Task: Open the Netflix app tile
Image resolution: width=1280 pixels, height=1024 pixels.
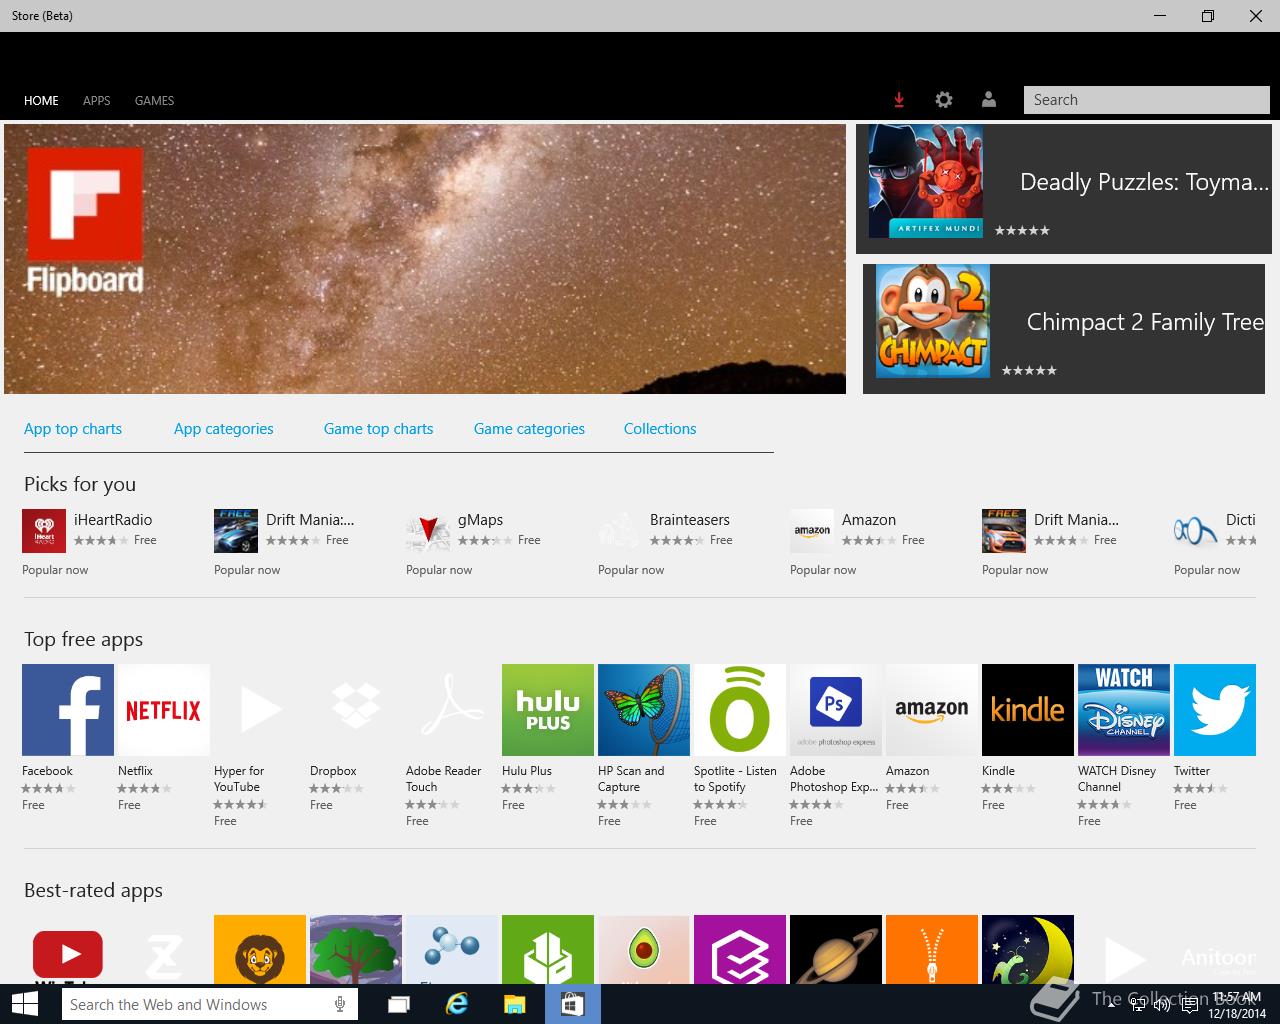Action: point(164,710)
